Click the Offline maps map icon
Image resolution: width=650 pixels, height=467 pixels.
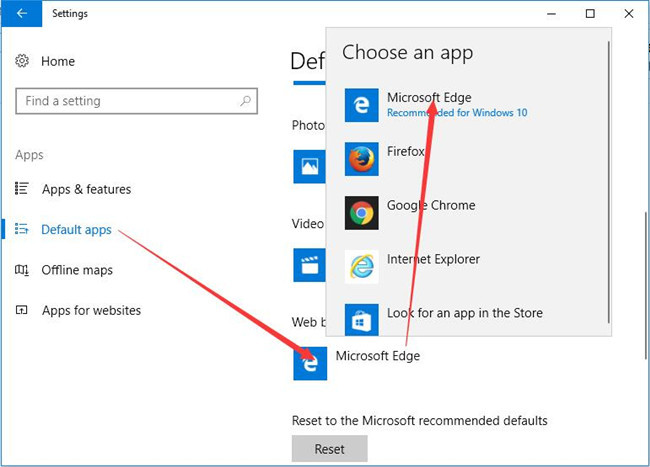pyautogui.click(x=22, y=270)
